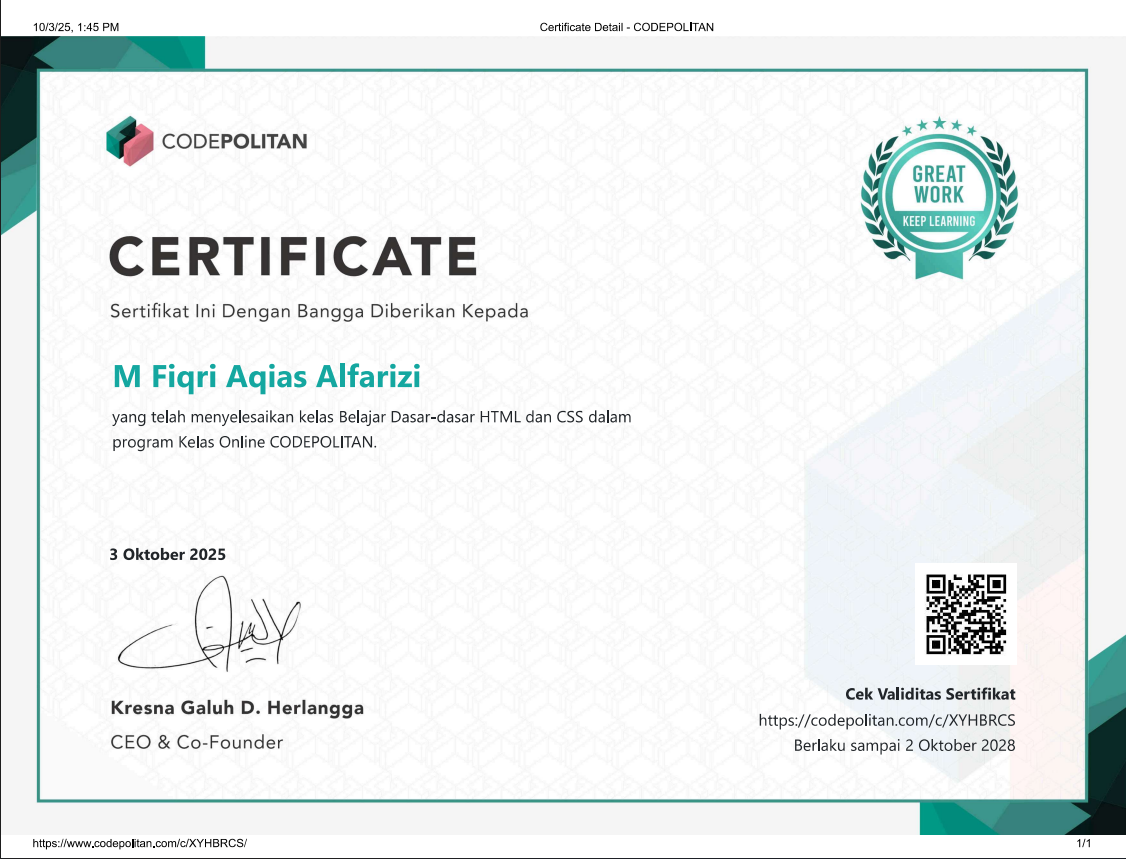The image size is (1126, 859).
Task: Click the issue date 3 Oktober 2025
Action: click(x=167, y=554)
